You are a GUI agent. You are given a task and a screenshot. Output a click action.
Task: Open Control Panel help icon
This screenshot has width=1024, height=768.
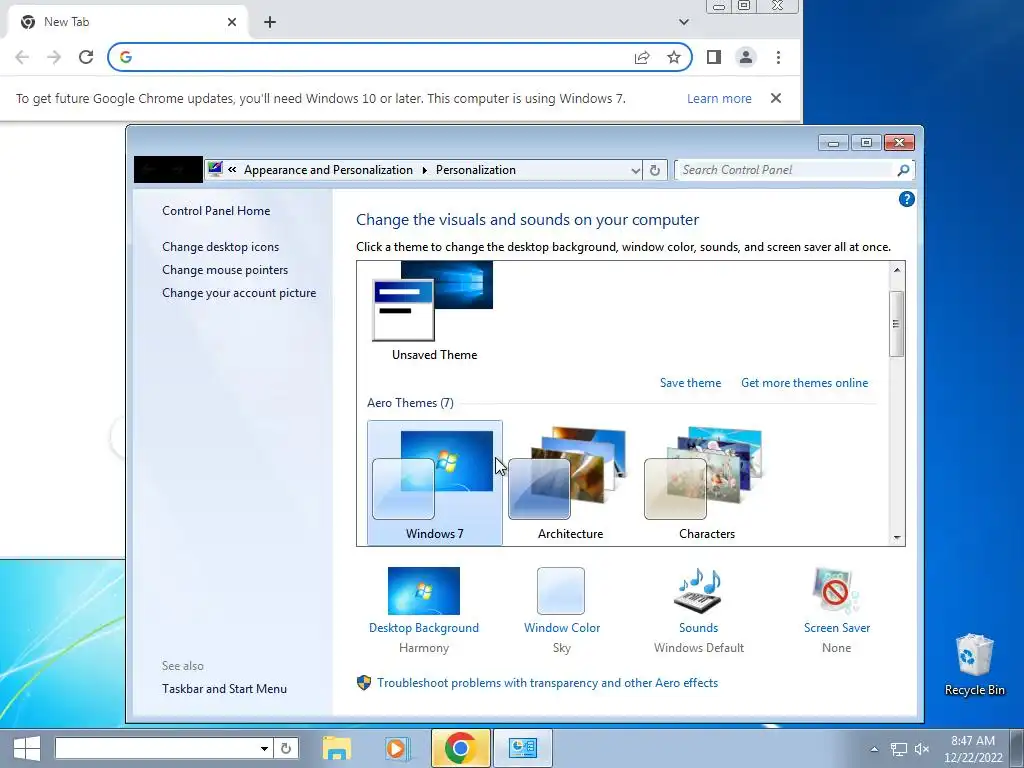(x=906, y=199)
